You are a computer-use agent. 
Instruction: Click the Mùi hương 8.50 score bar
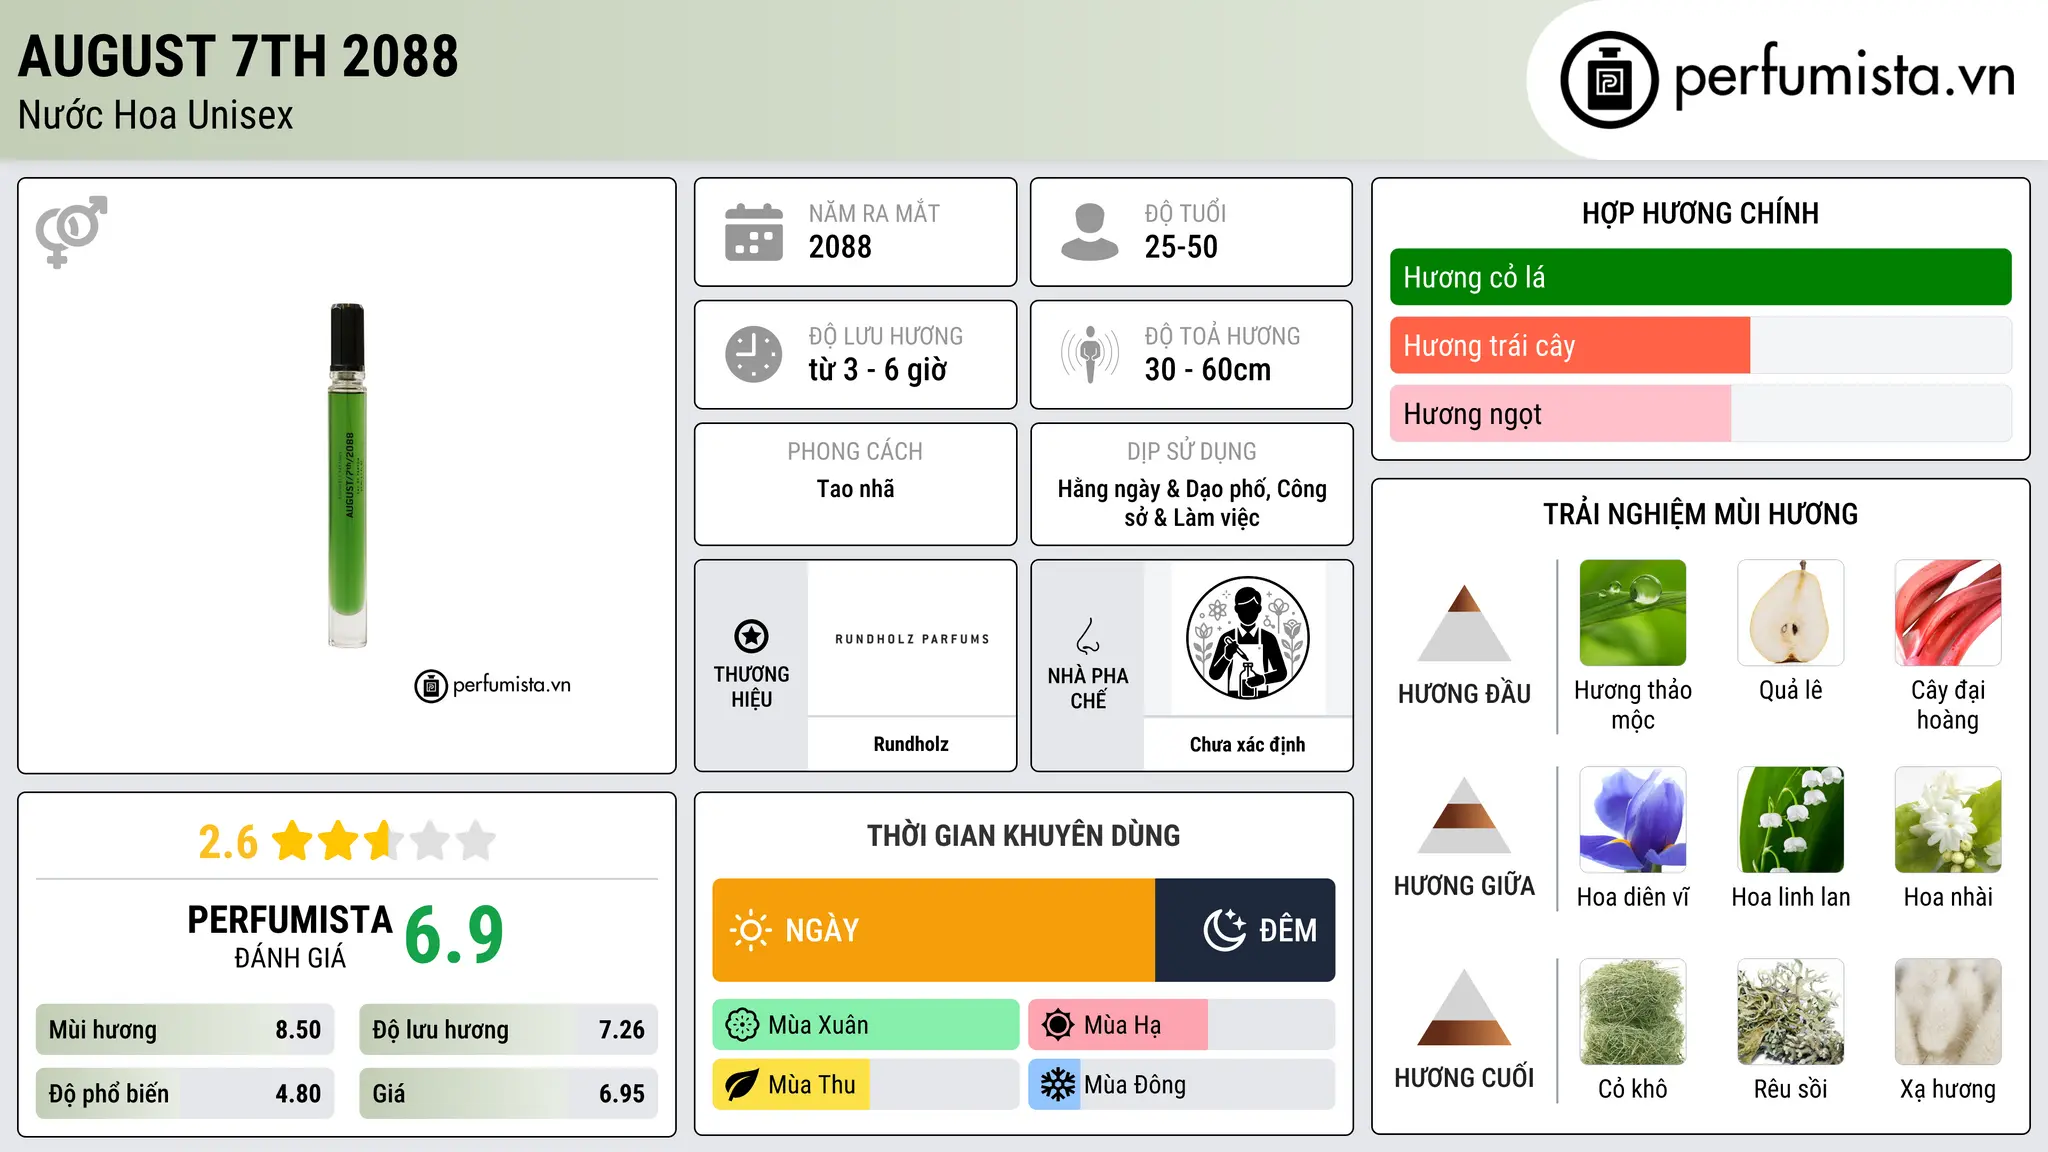[185, 1030]
